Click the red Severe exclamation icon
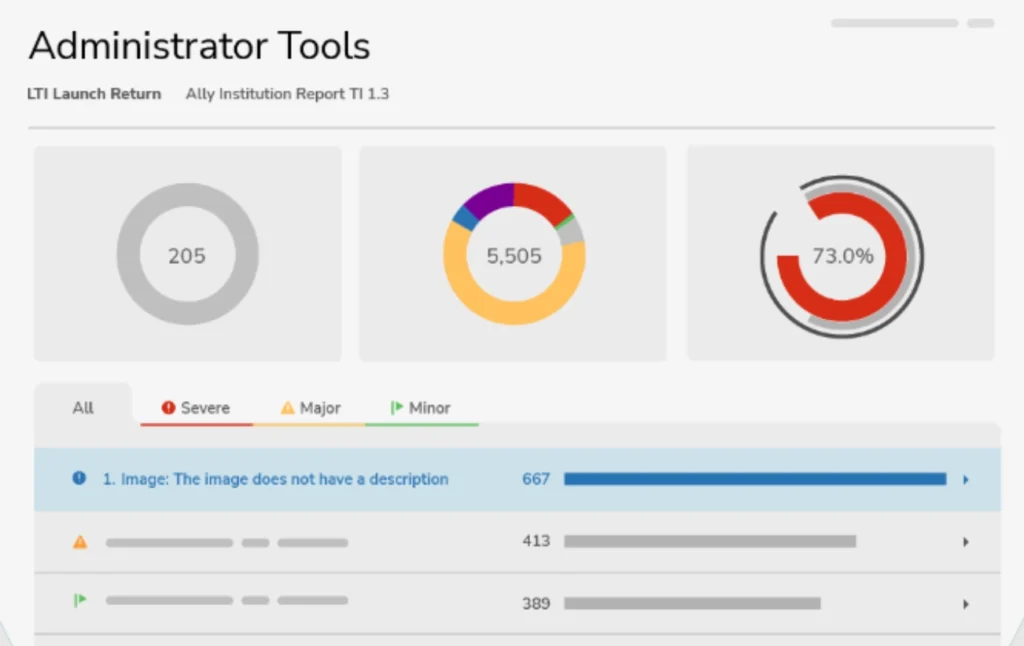1024x646 pixels. (168, 408)
